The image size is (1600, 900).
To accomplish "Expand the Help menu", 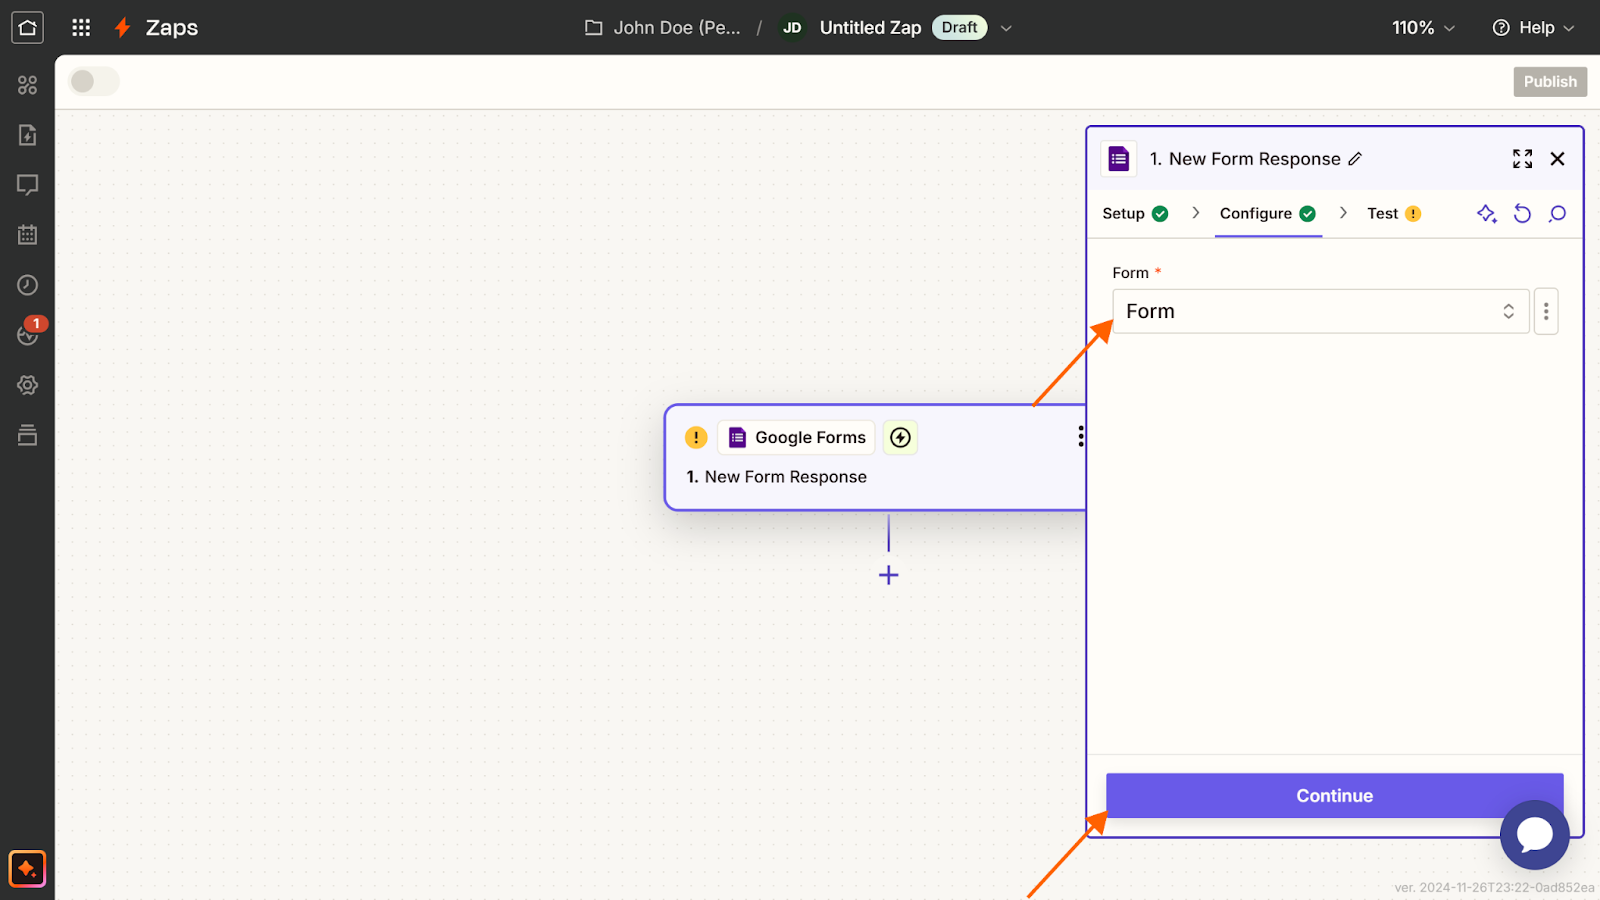I will click(x=1533, y=27).
